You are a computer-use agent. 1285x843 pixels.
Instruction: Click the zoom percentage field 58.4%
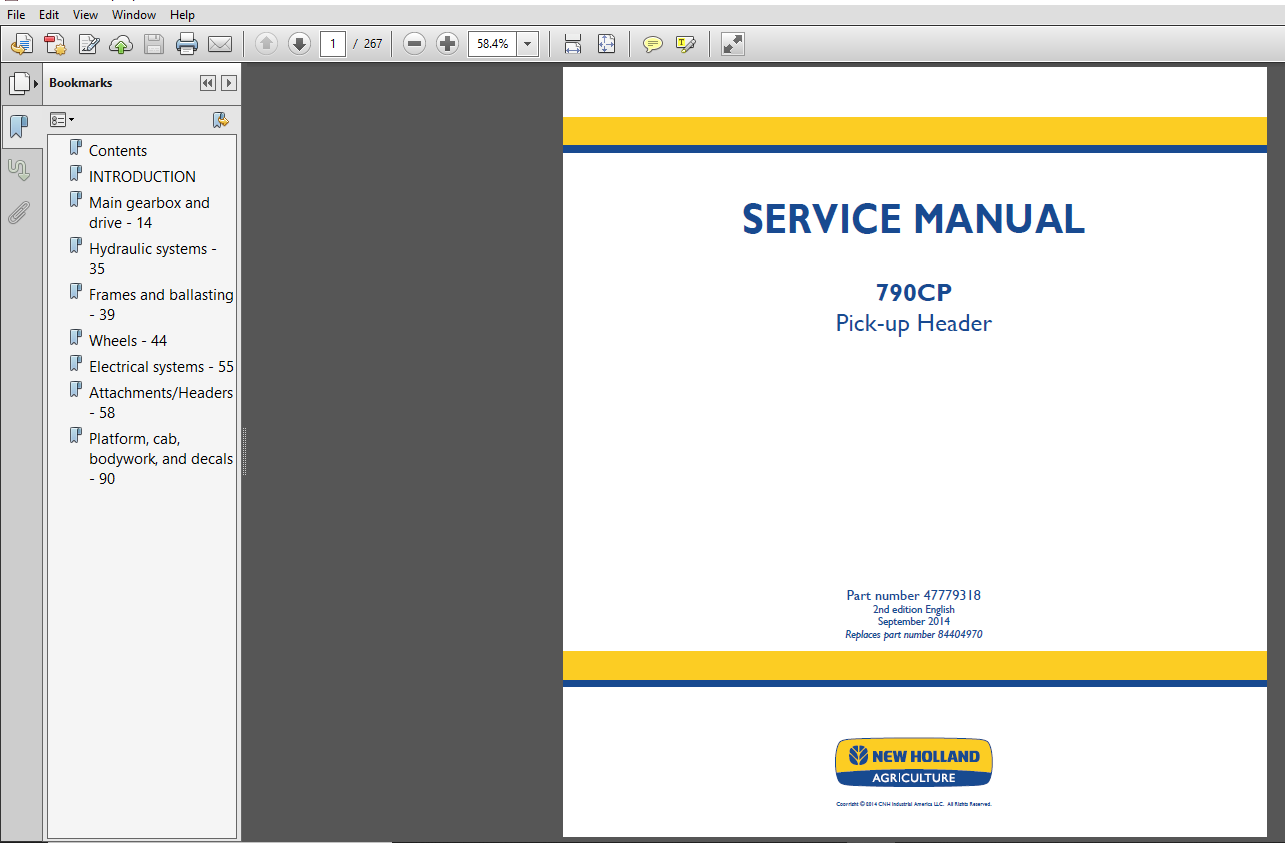pyautogui.click(x=493, y=44)
